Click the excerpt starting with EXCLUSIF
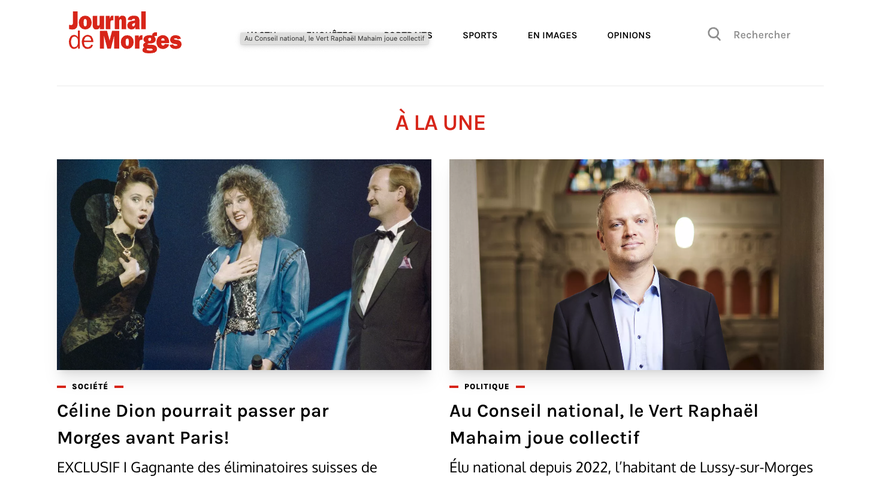The width and height of the screenshot is (873, 479). [217, 467]
